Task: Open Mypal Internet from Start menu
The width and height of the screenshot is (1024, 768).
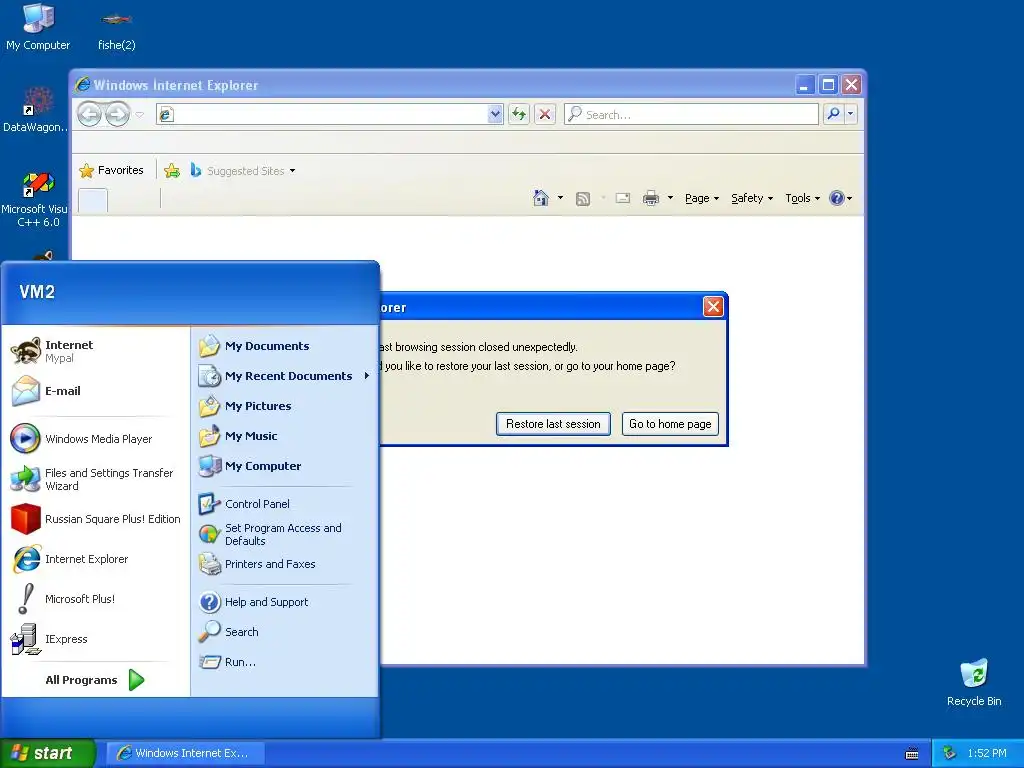Action: tap(96, 351)
